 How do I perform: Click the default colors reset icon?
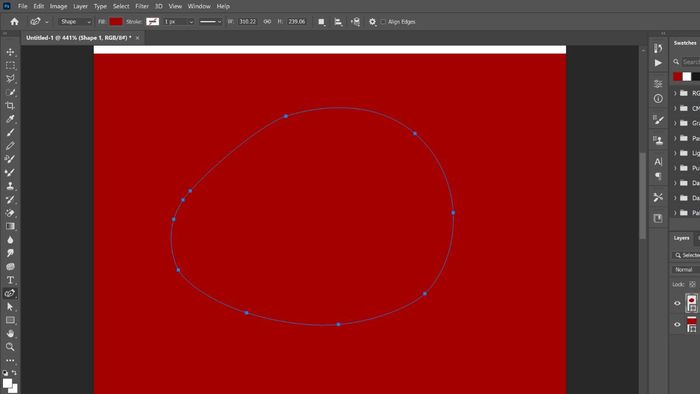pyautogui.click(x=5, y=373)
